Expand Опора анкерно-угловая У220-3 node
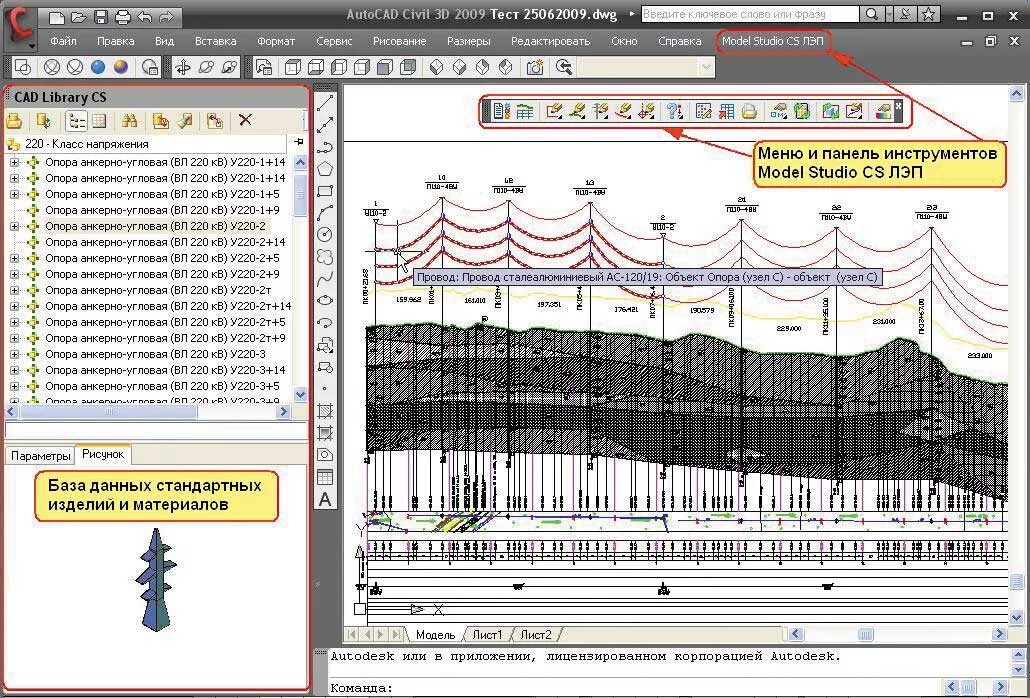1030x698 pixels. tap(14, 354)
